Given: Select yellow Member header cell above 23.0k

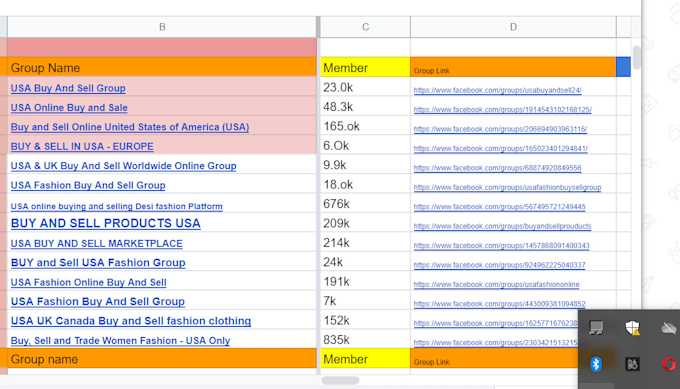Looking at the screenshot, I should coord(365,67).
